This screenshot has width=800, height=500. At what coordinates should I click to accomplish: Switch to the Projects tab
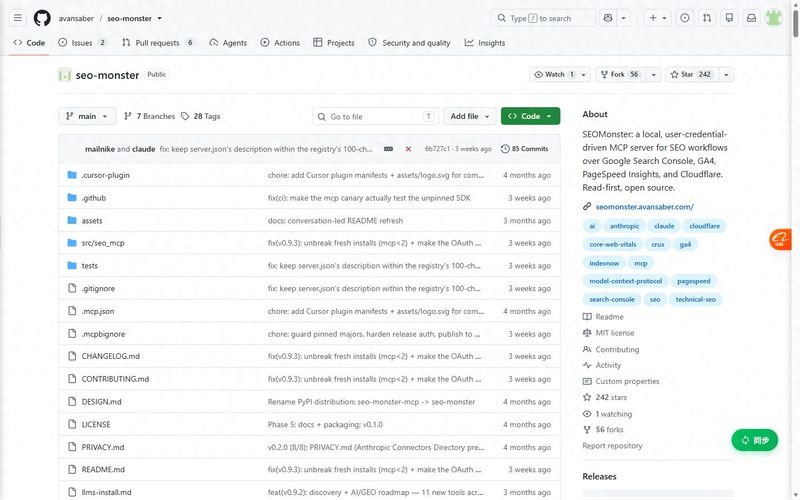[334, 43]
